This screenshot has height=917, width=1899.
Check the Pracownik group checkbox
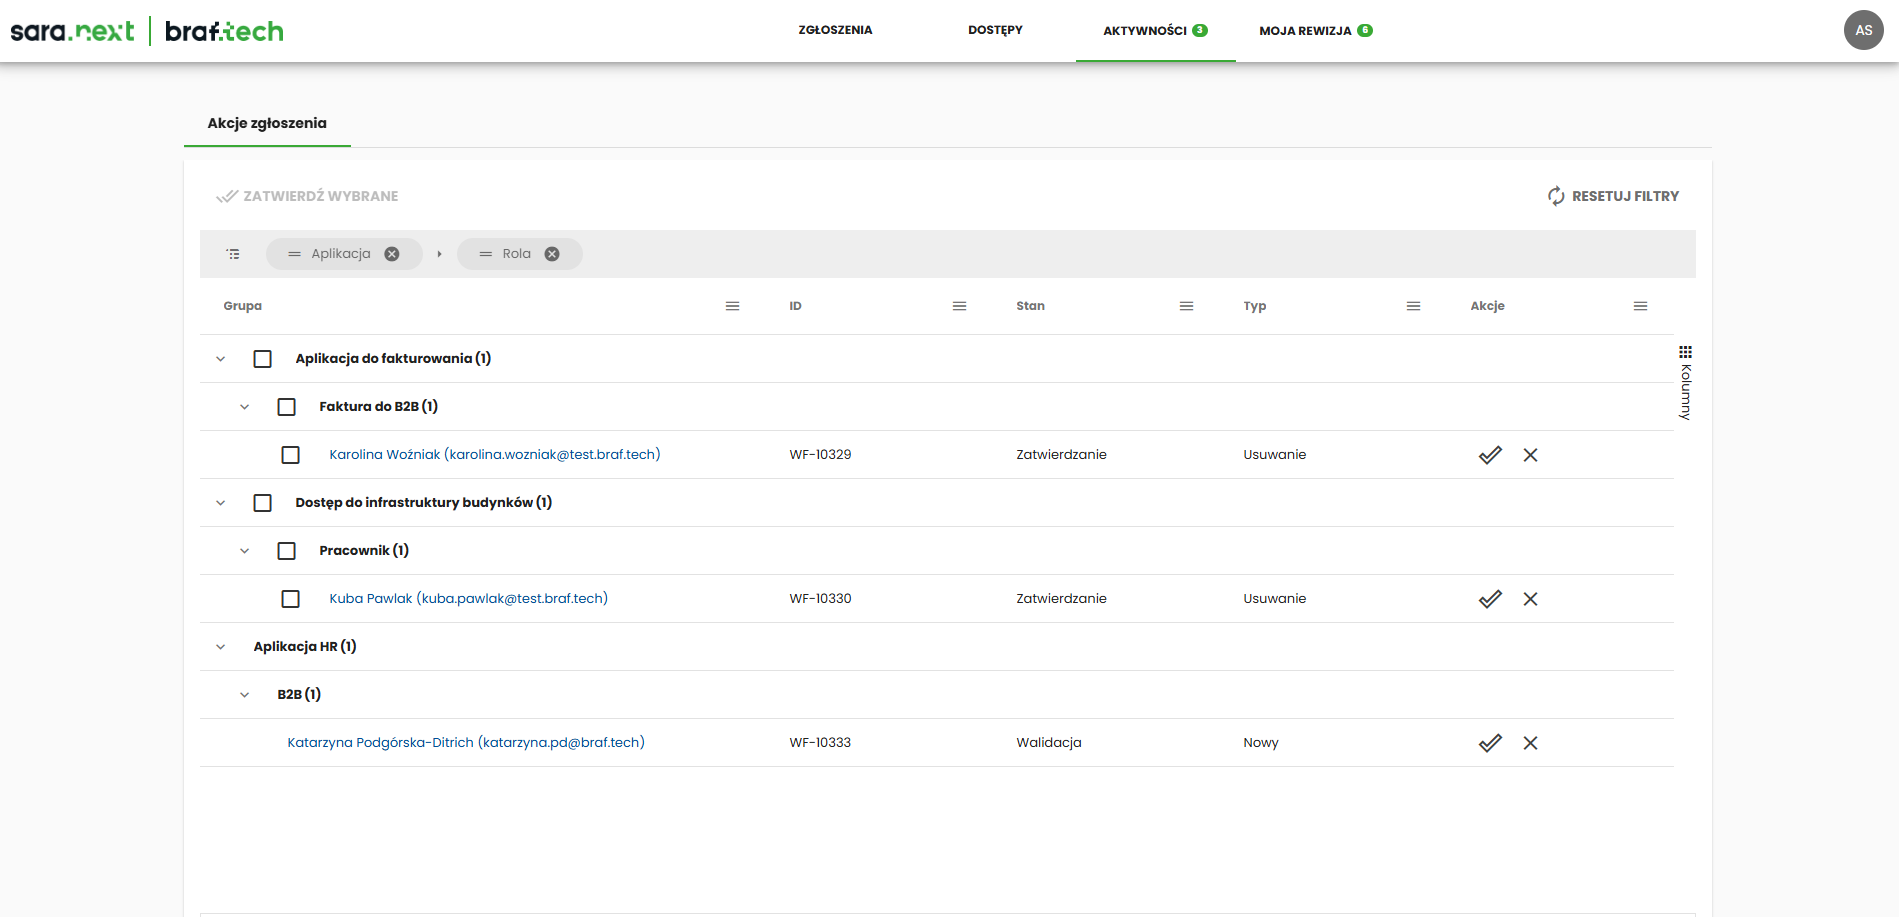click(287, 551)
